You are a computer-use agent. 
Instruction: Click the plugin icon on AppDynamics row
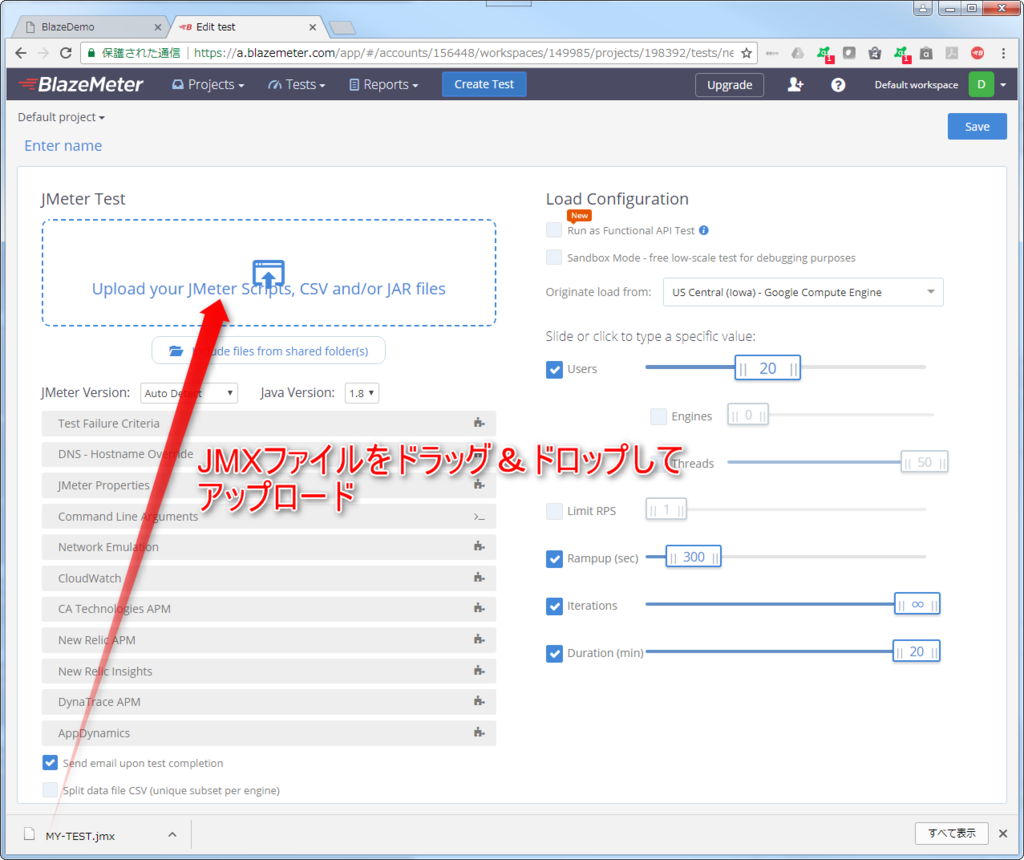pos(479,733)
